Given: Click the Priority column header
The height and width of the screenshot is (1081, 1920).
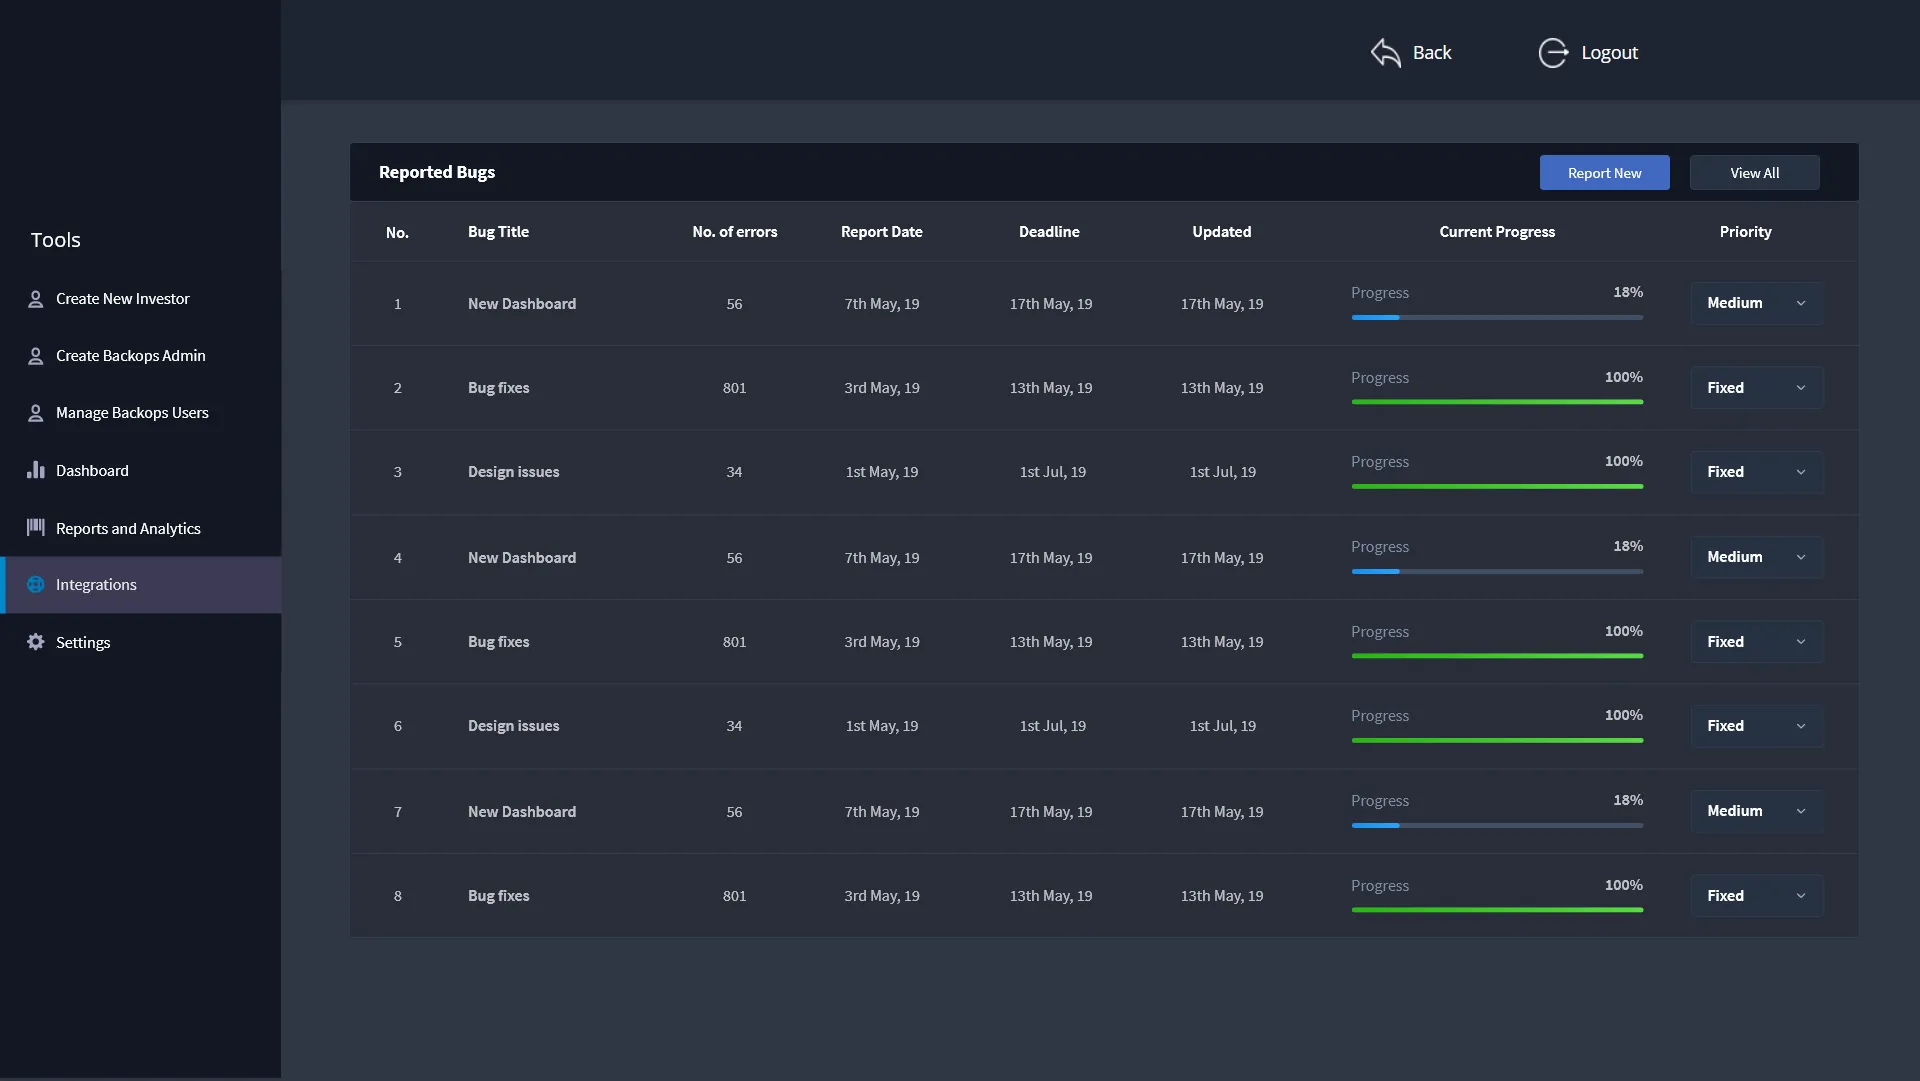Looking at the screenshot, I should click(x=1745, y=232).
